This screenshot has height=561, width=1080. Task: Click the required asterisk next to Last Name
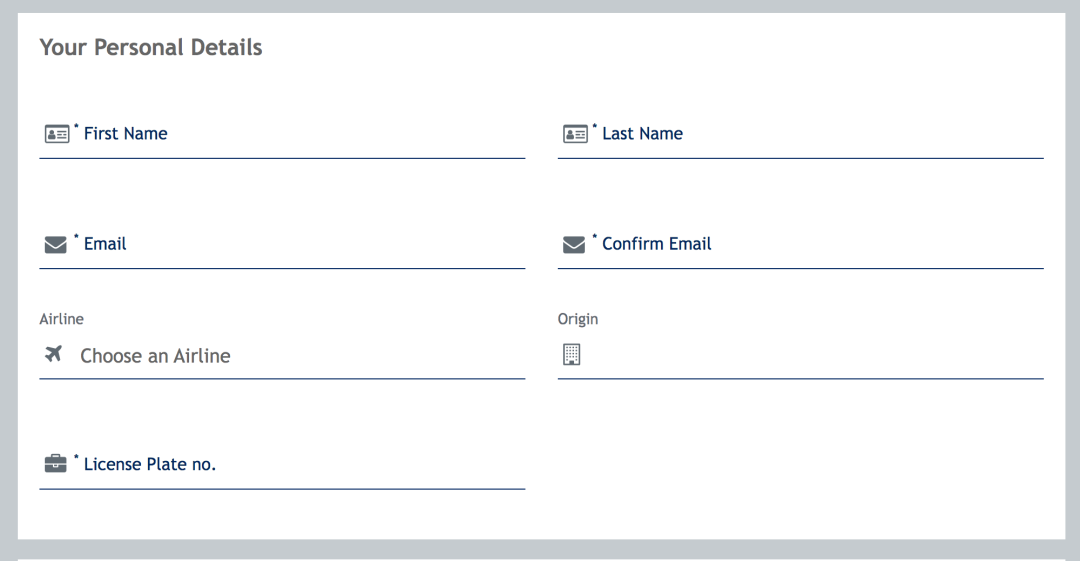(x=595, y=126)
